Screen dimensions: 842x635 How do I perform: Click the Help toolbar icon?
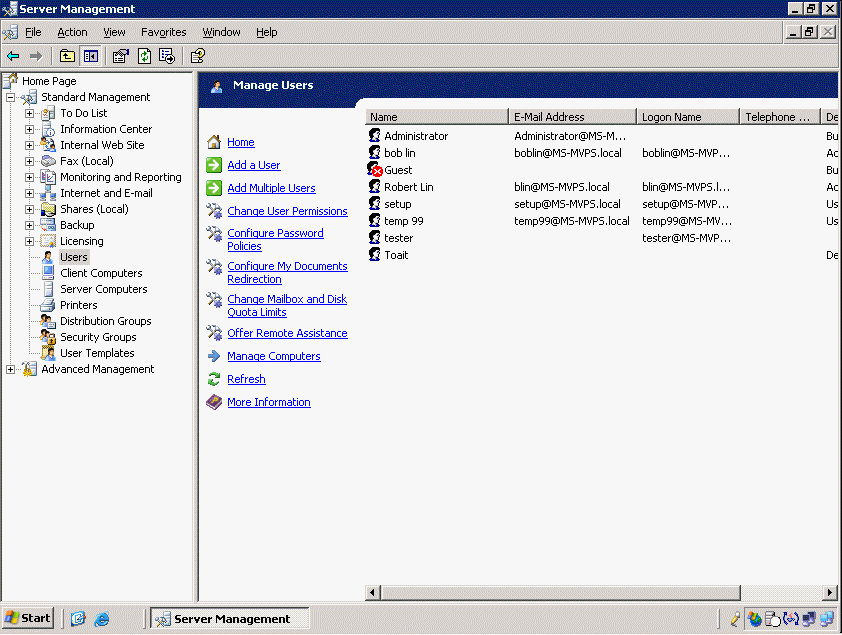198,56
